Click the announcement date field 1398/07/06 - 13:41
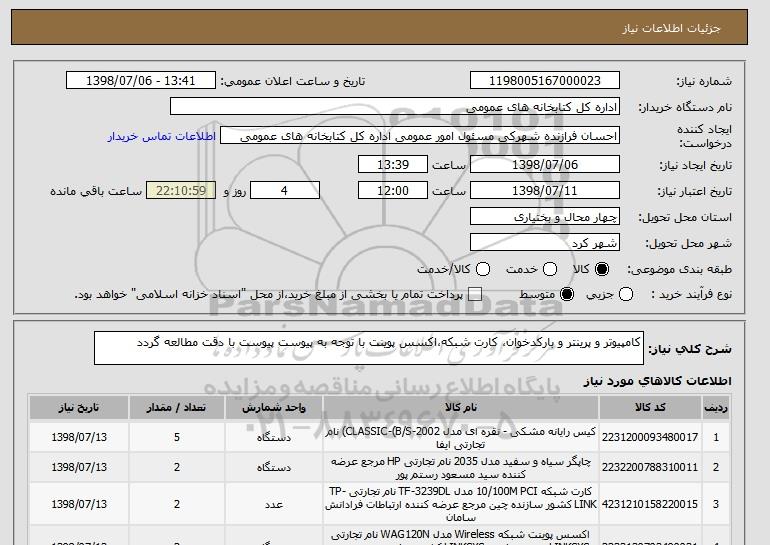Image resolution: width=770 pixels, height=545 pixels. pos(141,81)
